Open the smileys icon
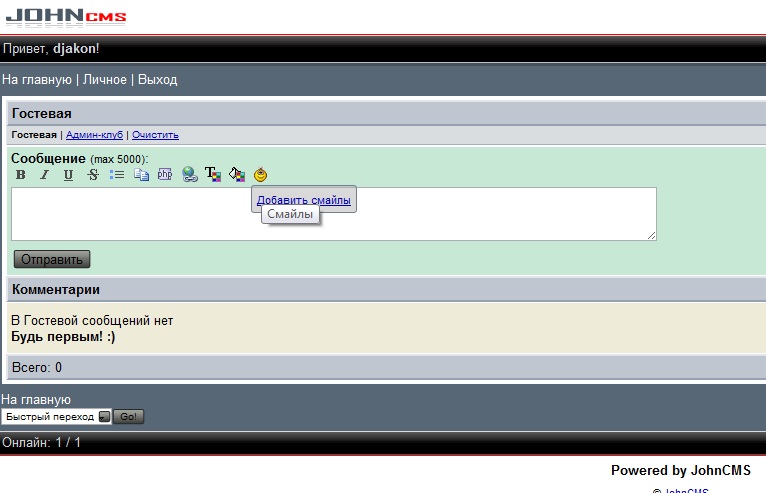The height and width of the screenshot is (493, 766). point(260,174)
